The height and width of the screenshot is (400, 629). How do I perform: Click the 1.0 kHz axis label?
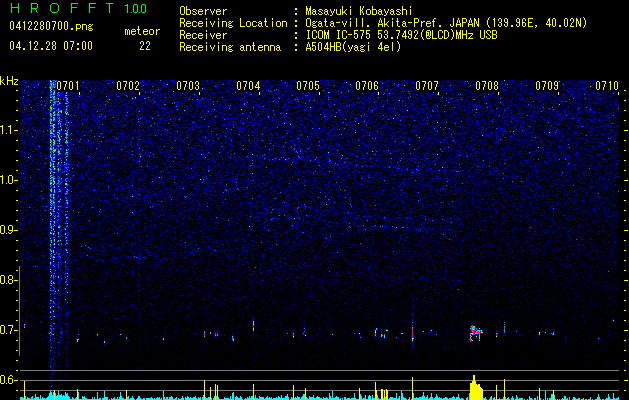[x=9, y=180]
